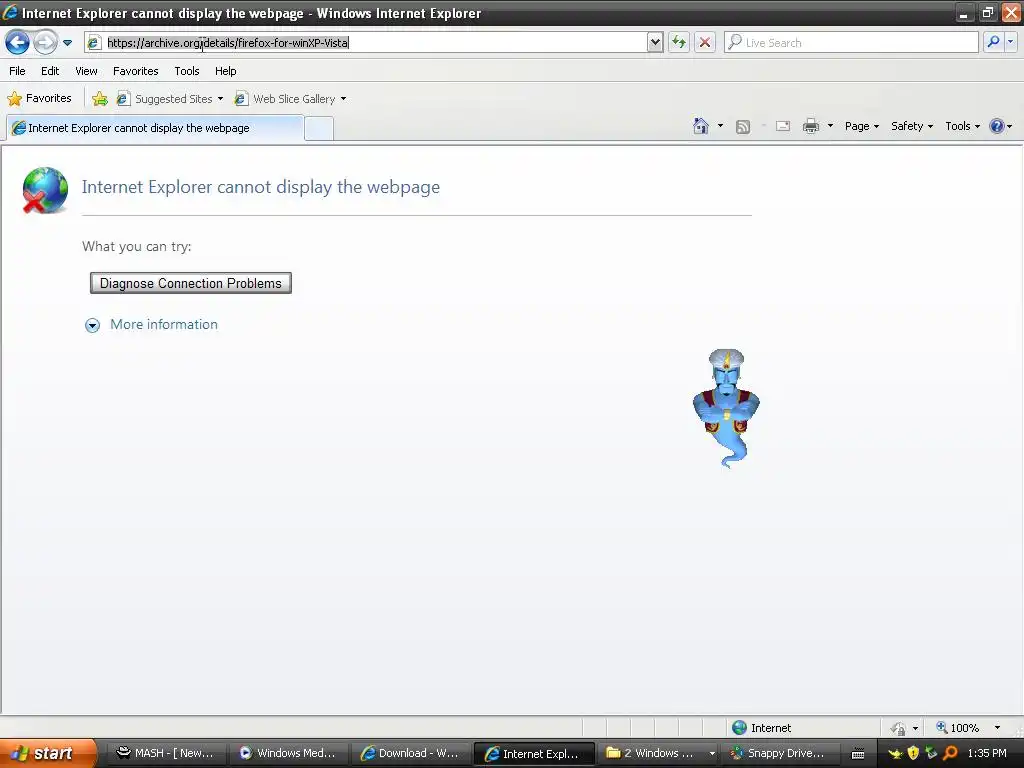1024x768 pixels.
Task: Click the globe error icon on page
Action: click(x=45, y=190)
